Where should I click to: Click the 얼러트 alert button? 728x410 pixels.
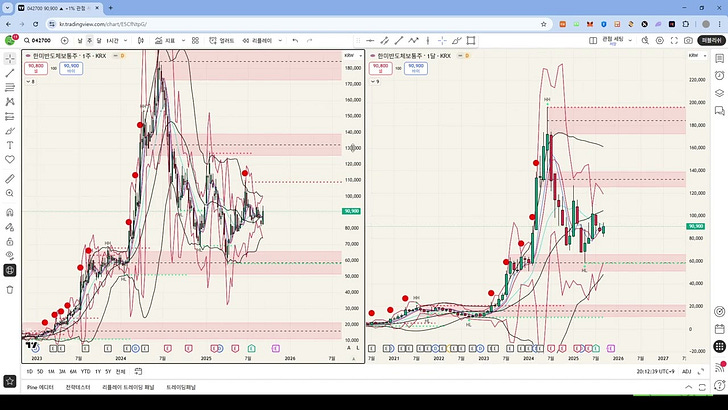coord(222,40)
